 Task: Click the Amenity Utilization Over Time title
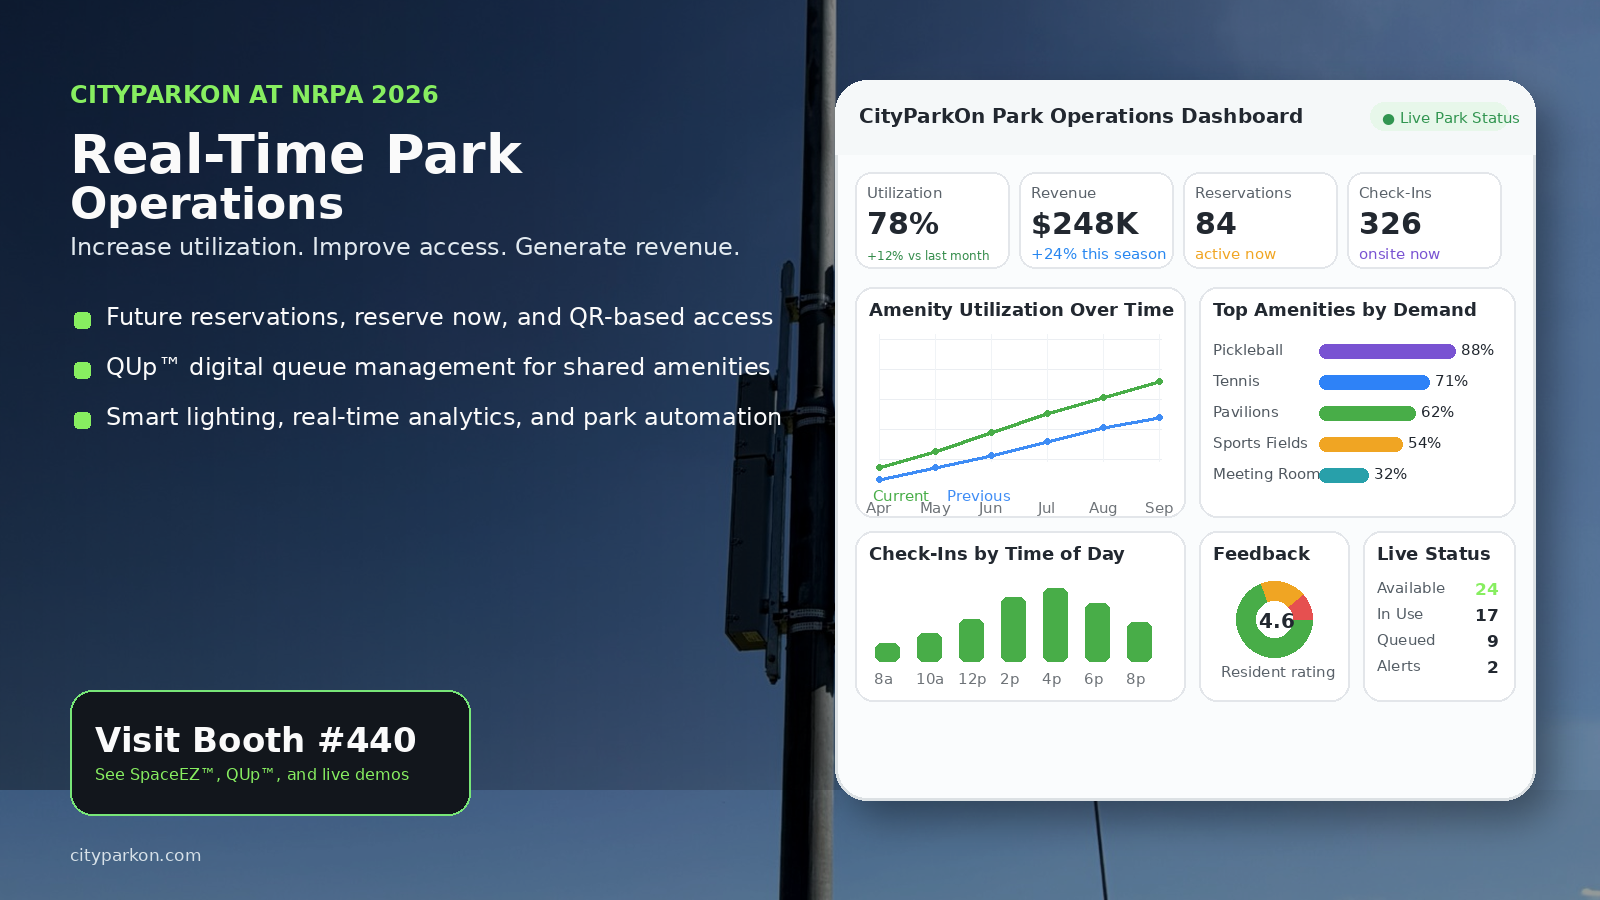[1021, 310]
